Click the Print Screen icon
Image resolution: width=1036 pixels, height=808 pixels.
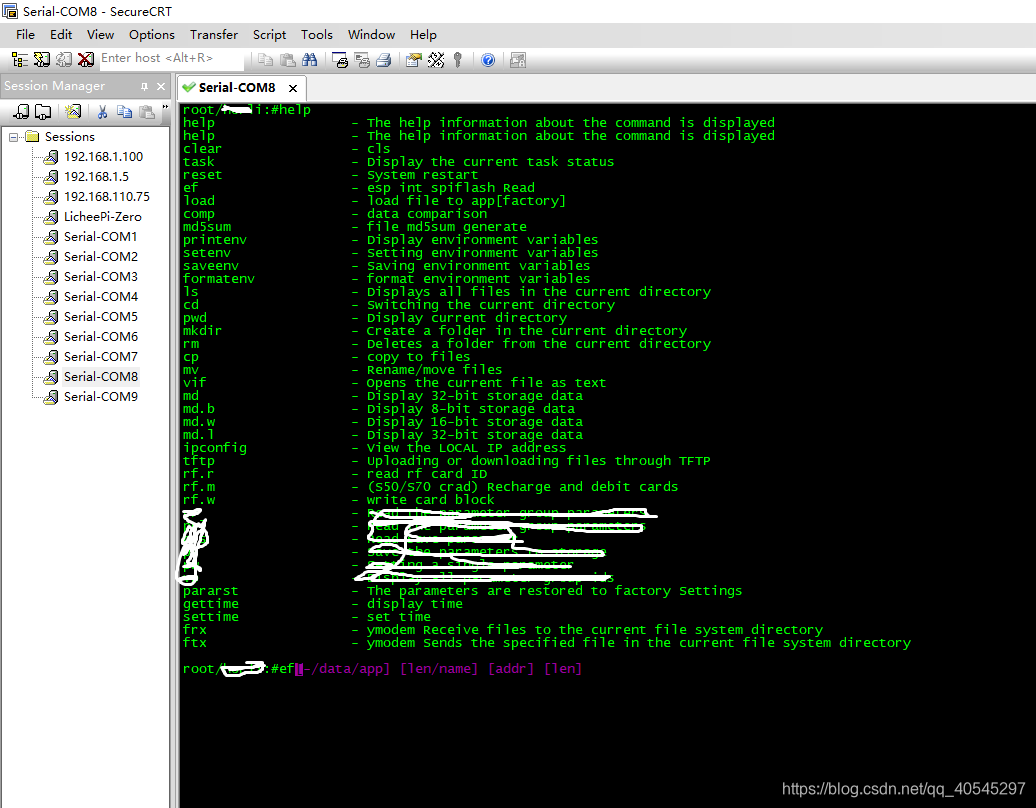[340, 60]
